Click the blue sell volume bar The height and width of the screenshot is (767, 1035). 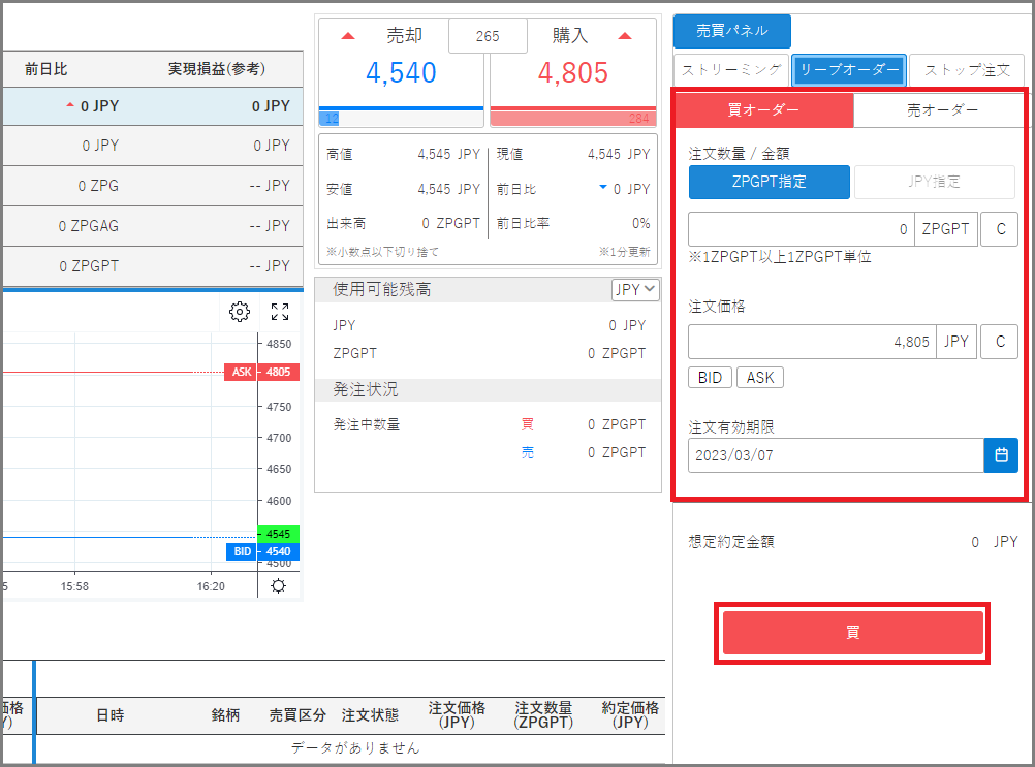pos(329,119)
